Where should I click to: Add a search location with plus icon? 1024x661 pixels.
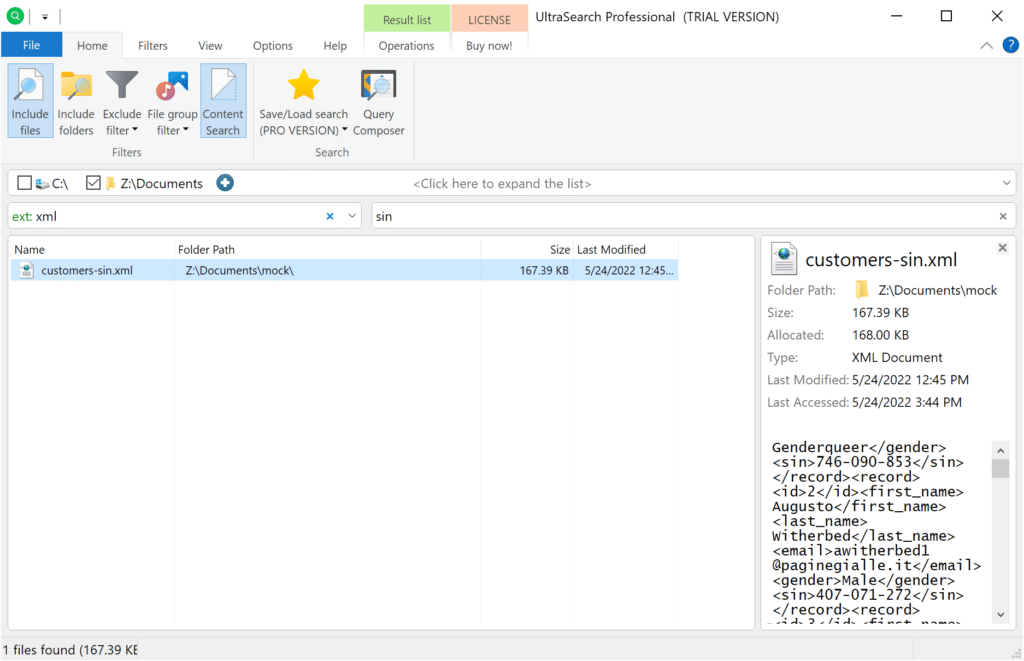pos(225,183)
